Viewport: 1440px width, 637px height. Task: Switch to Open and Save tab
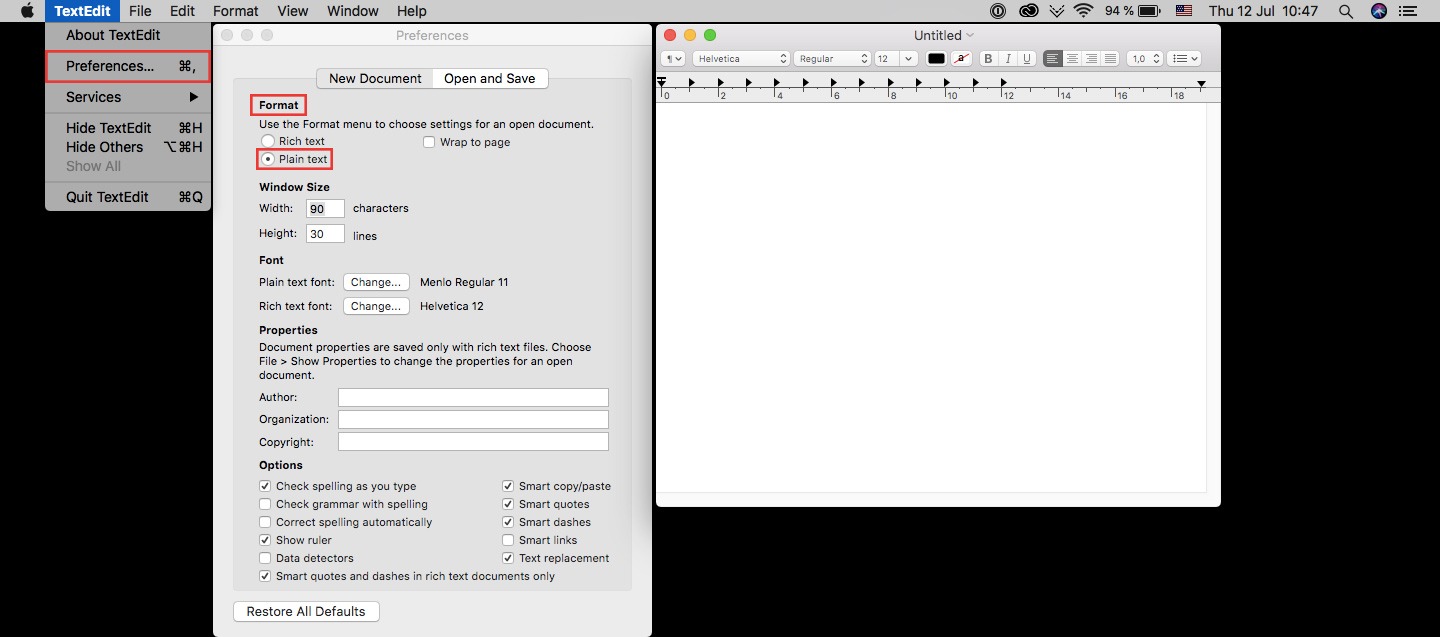[490, 78]
